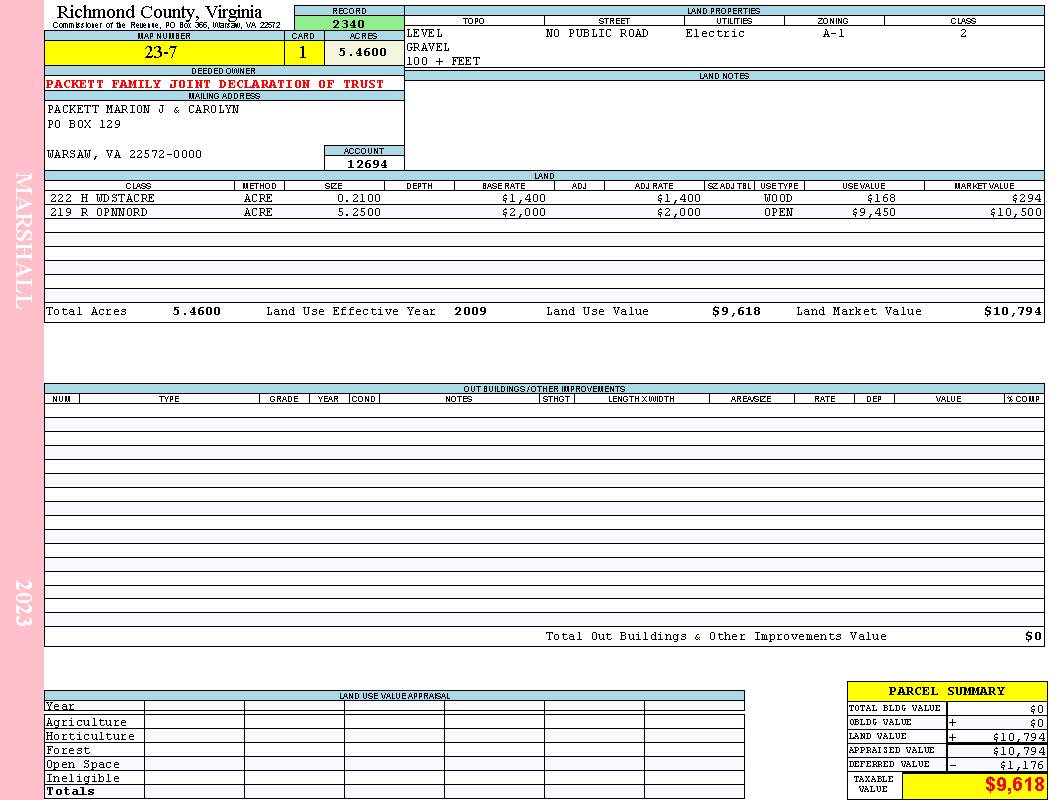Select use type OPEN
Viewport: 1050px width, 800px height.
pyautogui.click(x=778, y=213)
